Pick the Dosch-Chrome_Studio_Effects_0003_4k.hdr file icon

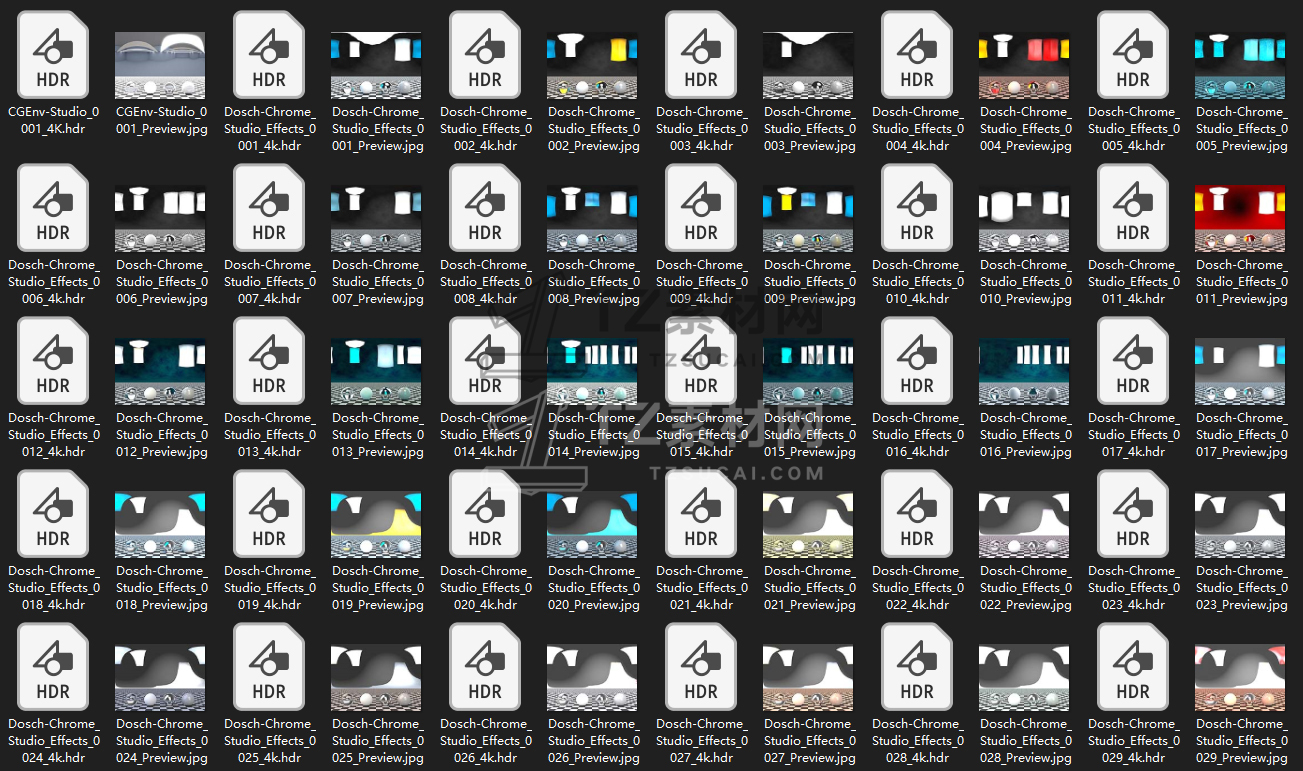point(701,55)
